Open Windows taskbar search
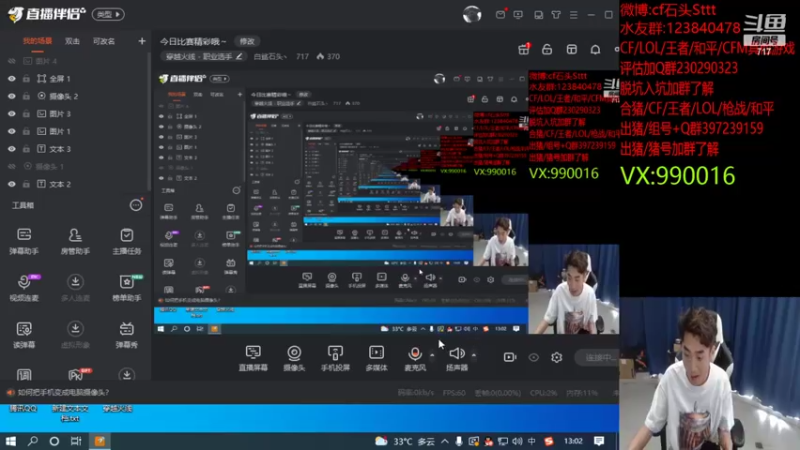Screen dimensions: 800x450 pyautogui.click(x=33, y=441)
